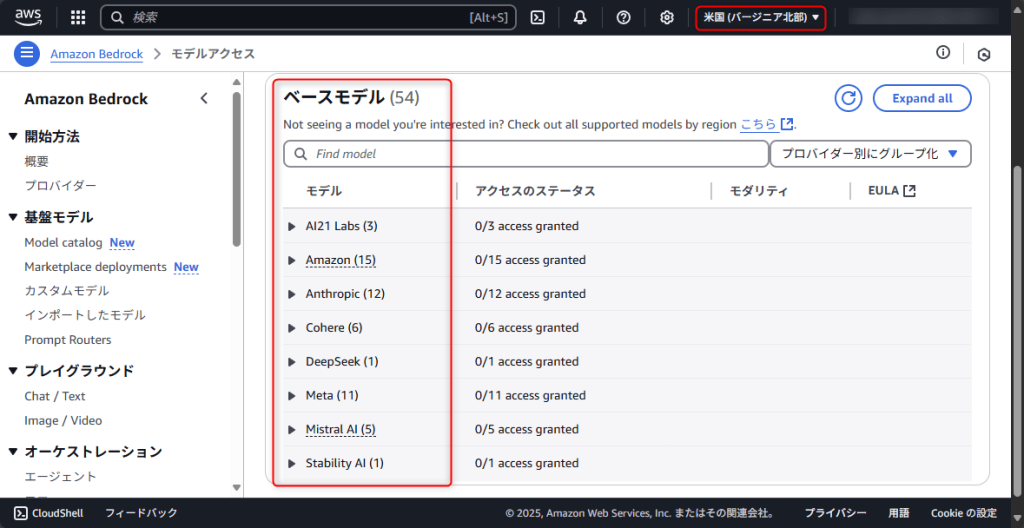1024x528 pixels.
Task: Open the 用語 footer link
Action: pos(899,513)
